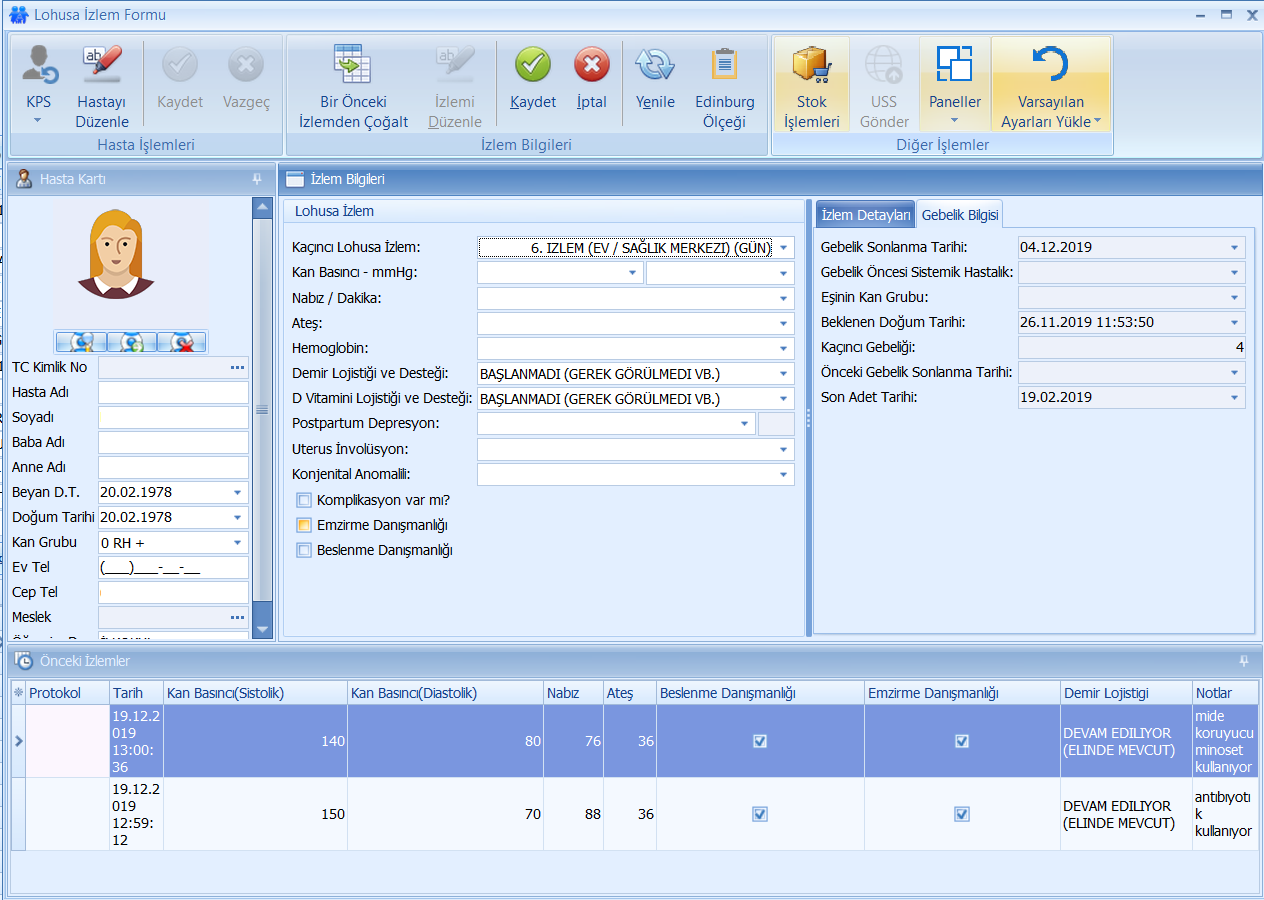
Task: Save the follow-up with green Kaydet
Action: pos(533,66)
